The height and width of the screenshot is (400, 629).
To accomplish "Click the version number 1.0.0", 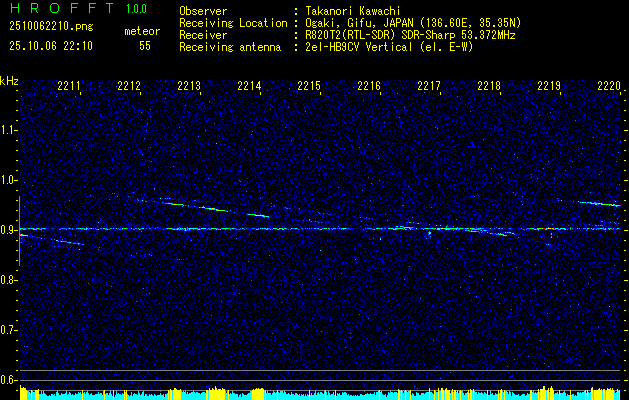I will [x=136, y=8].
